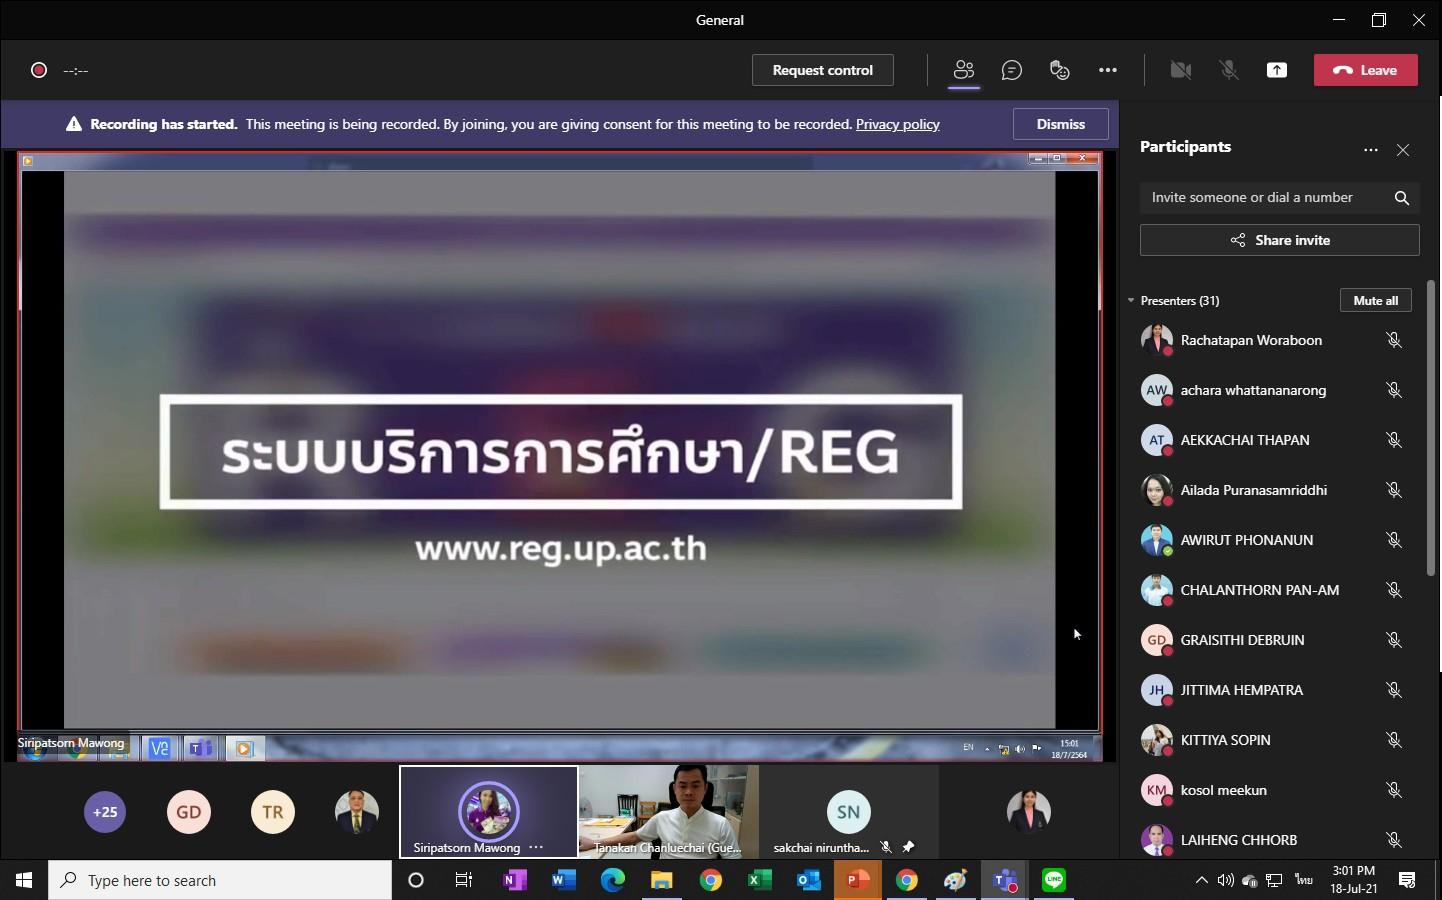The image size is (1442, 900).
Task: Click search icon in invite field
Action: coord(1402,198)
